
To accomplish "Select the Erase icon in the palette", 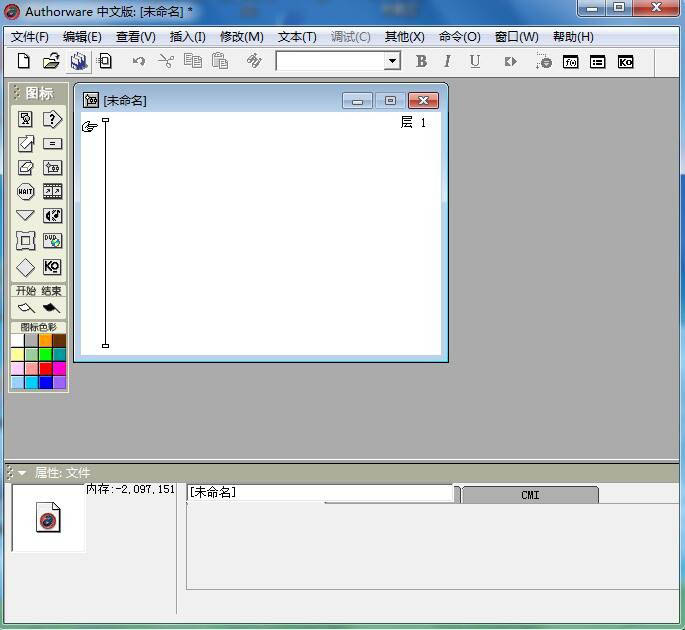I will 26,168.
